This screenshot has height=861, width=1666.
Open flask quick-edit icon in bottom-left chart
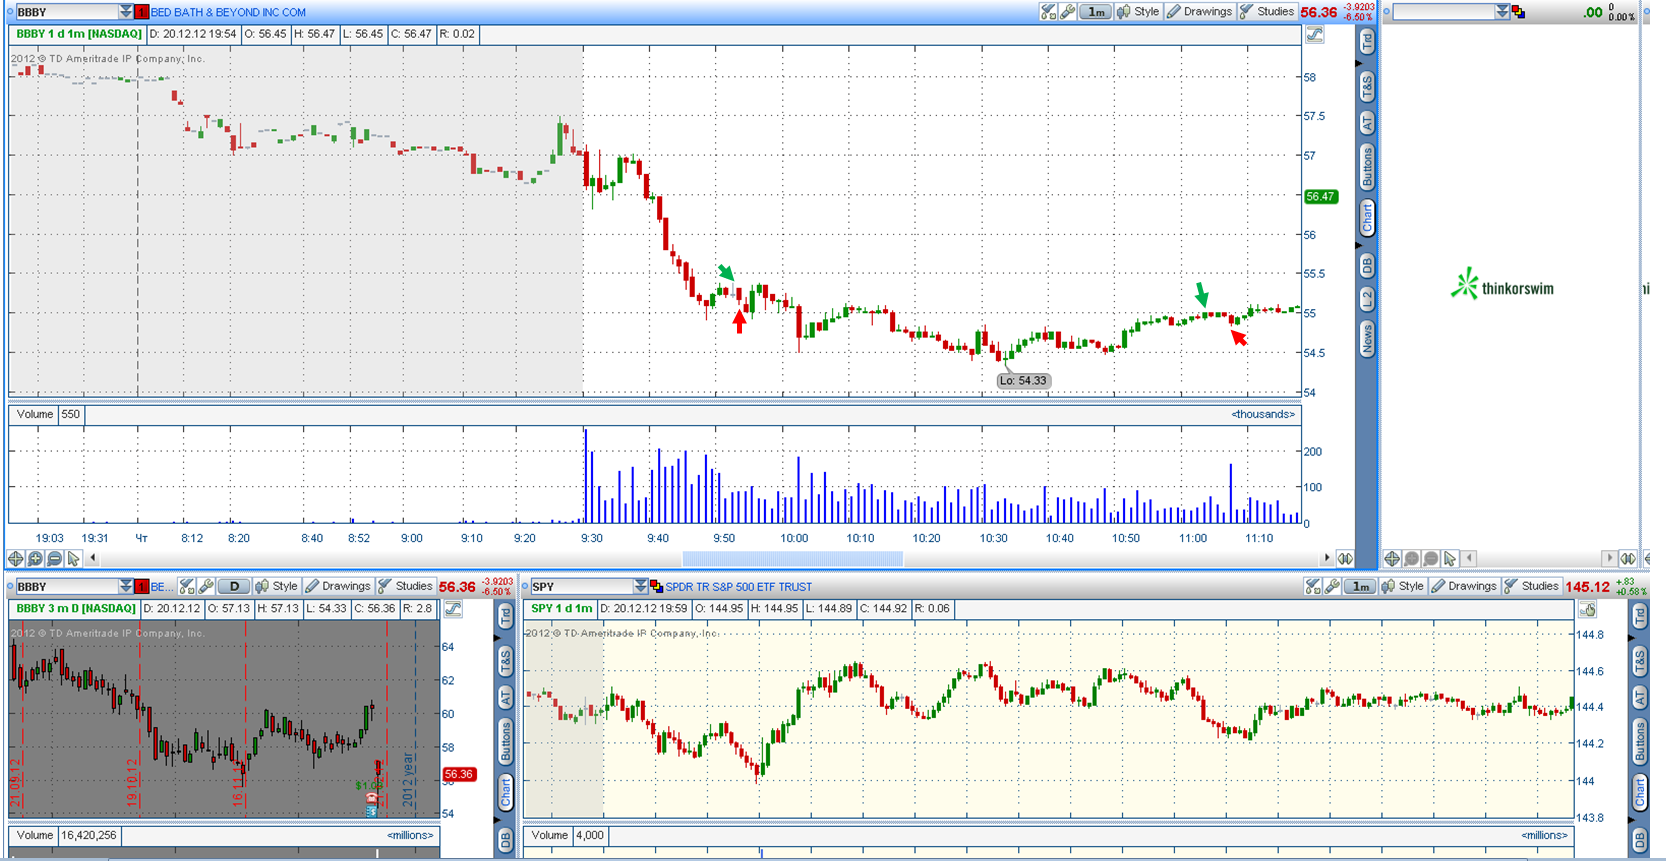click(187, 586)
